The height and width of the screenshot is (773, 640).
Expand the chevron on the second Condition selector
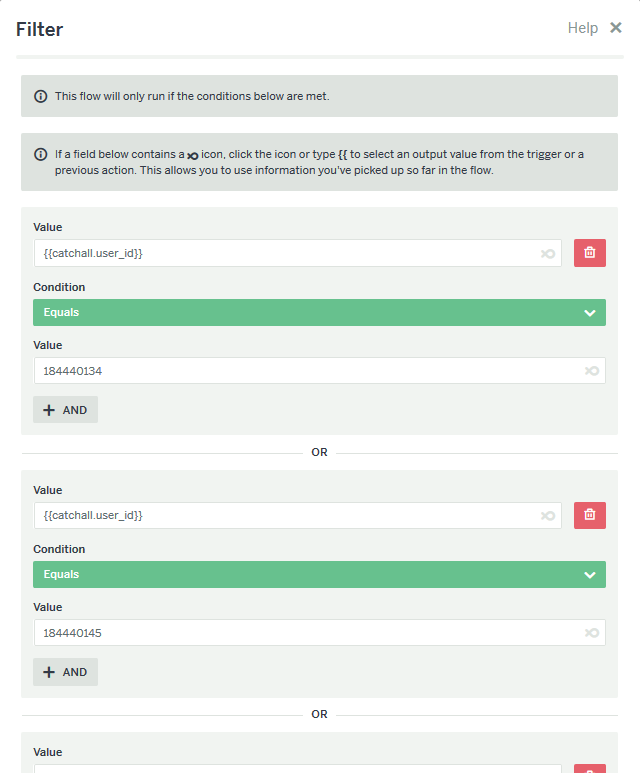pos(590,575)
